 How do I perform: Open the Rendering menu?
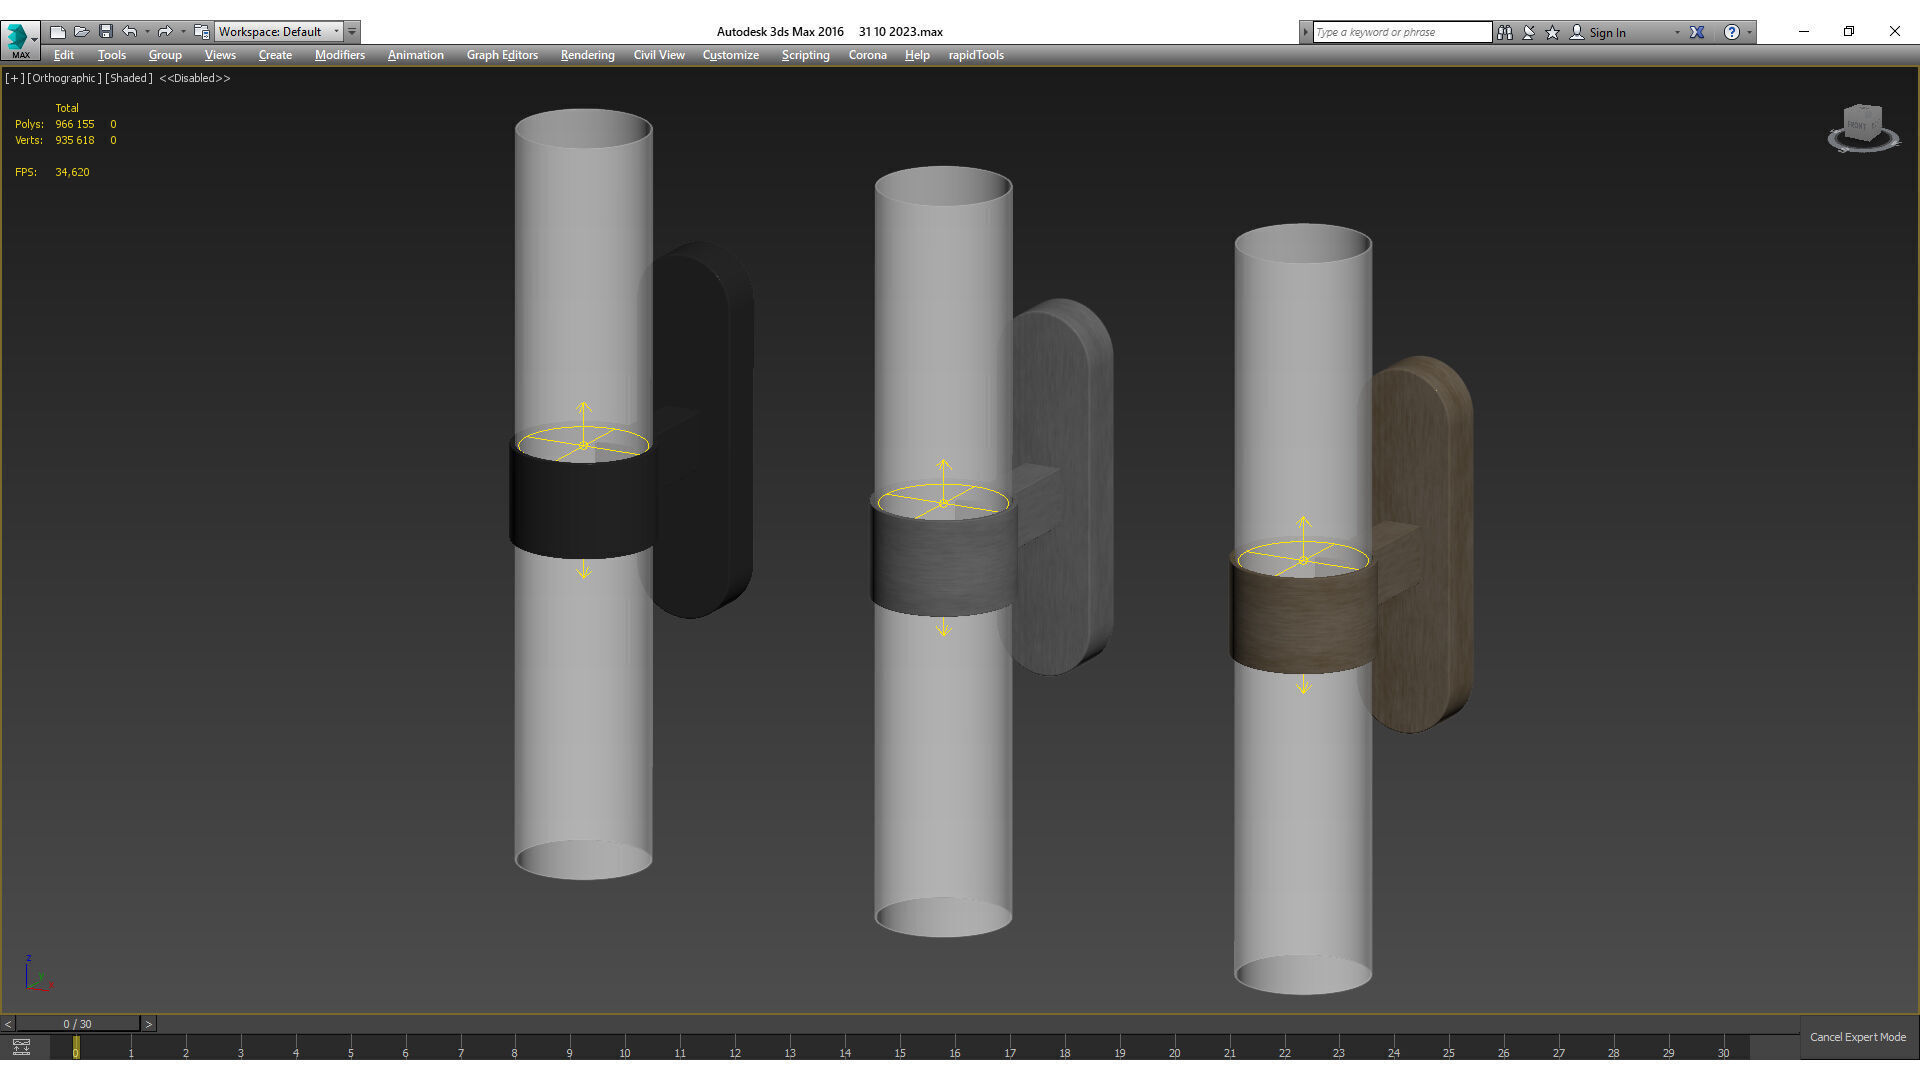tap(587, 55)
